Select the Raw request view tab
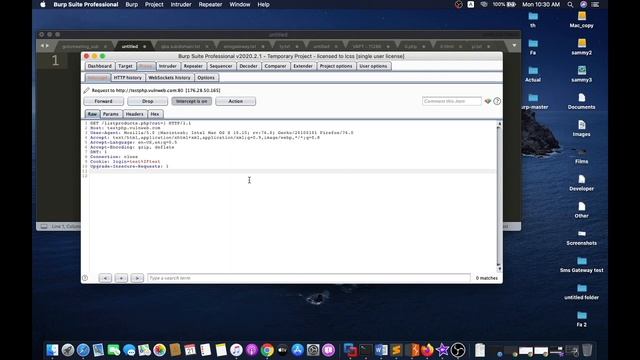 coord(92,114)
